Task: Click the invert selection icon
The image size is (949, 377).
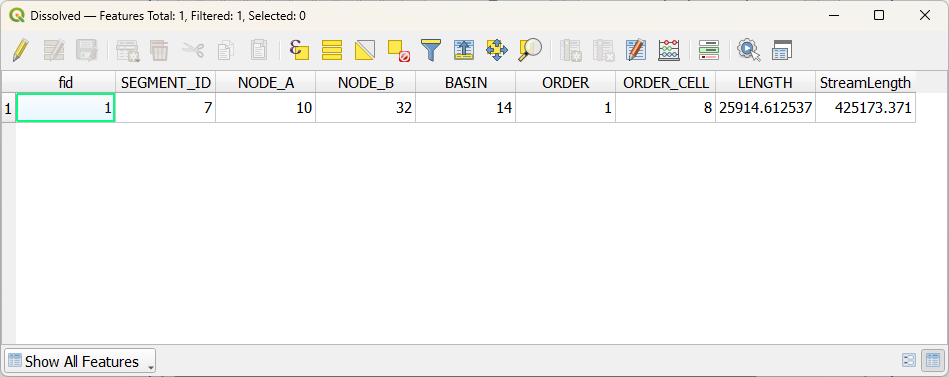Action: click(x=365, y=50)
